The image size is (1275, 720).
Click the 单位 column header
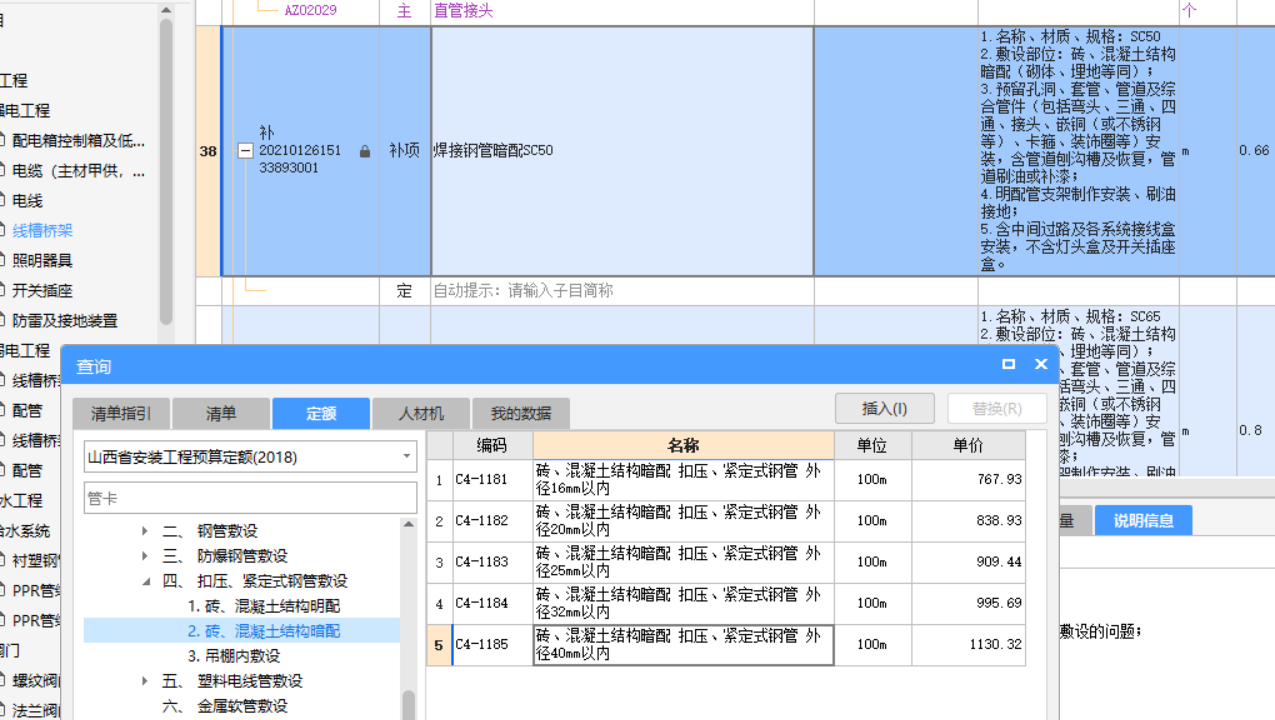[x=872, y=445]
